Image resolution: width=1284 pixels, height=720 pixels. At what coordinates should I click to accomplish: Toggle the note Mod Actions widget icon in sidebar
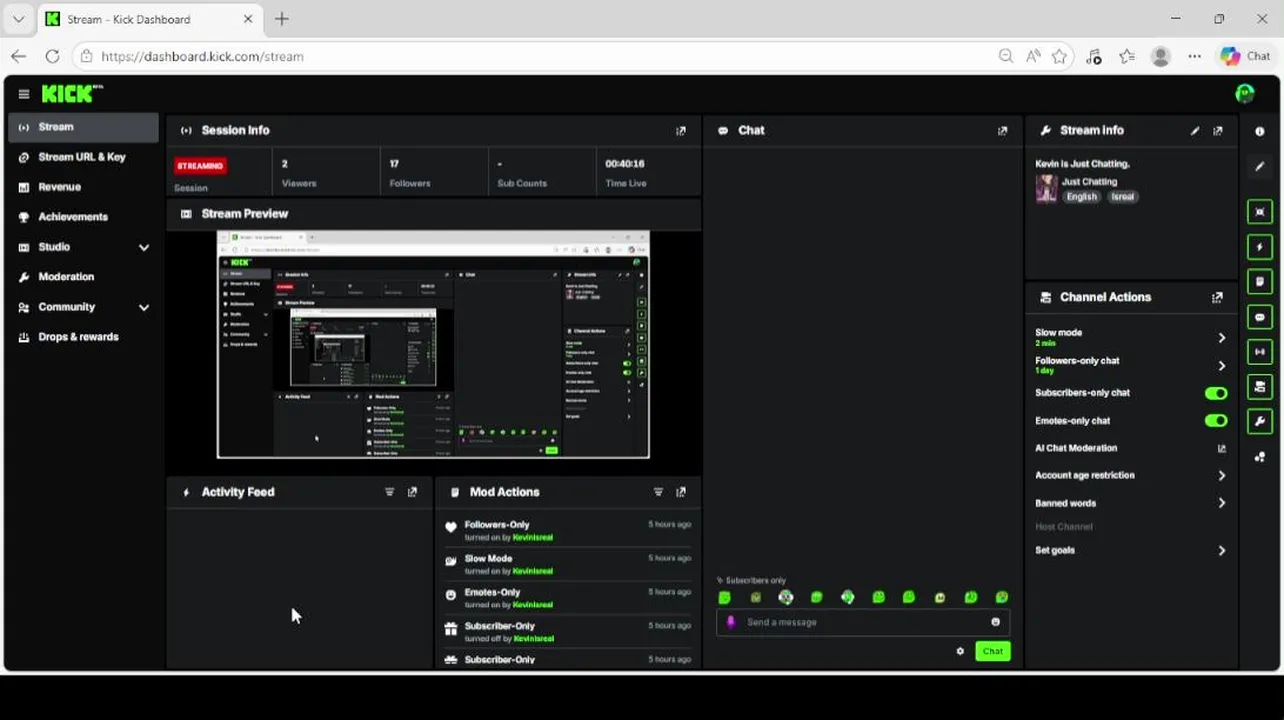tap(1260, 282)
